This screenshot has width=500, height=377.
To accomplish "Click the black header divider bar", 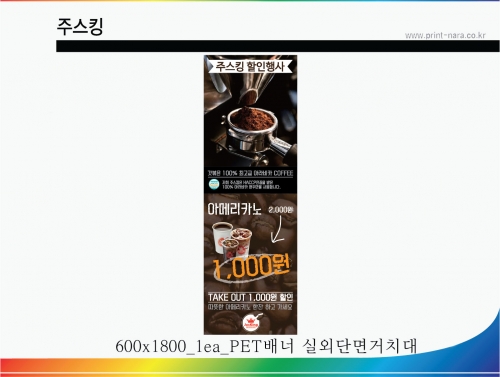I will pos(278,46).
